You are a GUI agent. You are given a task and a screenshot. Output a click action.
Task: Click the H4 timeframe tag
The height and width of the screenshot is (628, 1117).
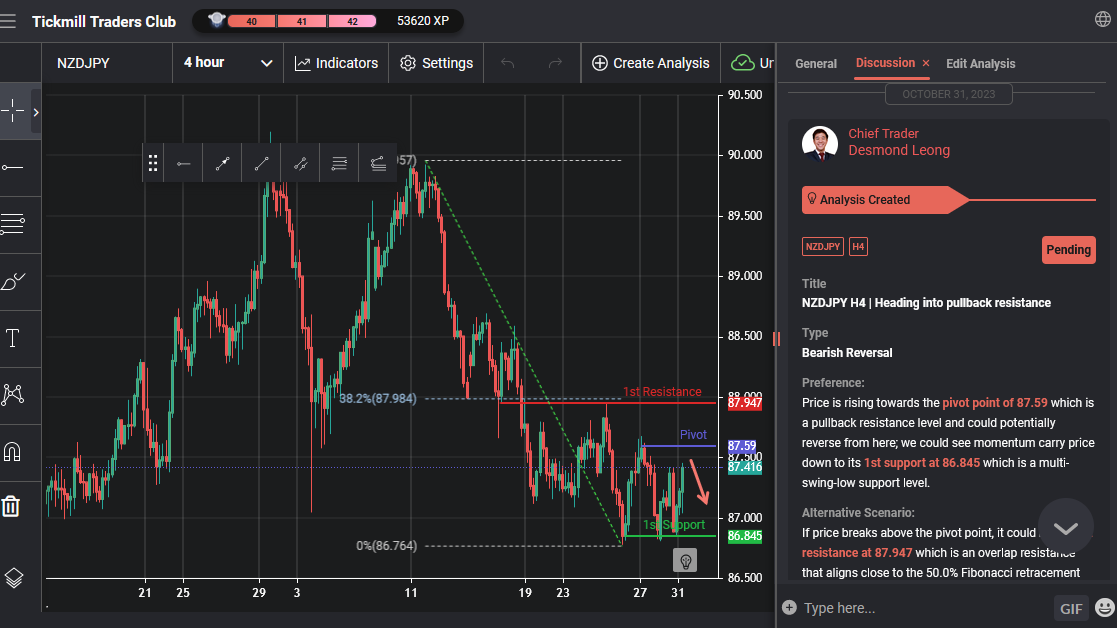point(858,246)
